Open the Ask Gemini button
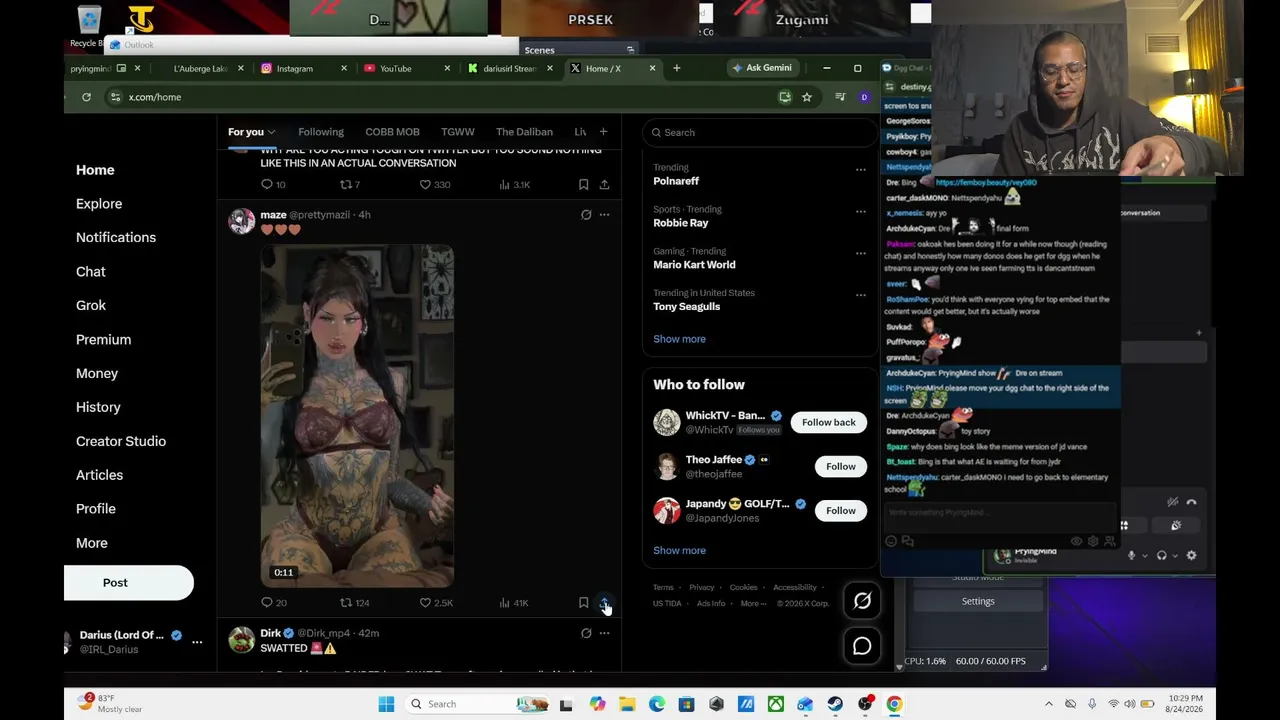Image resolution: width=1280 pixels, height=720 pixels. [x=762, y=68]
